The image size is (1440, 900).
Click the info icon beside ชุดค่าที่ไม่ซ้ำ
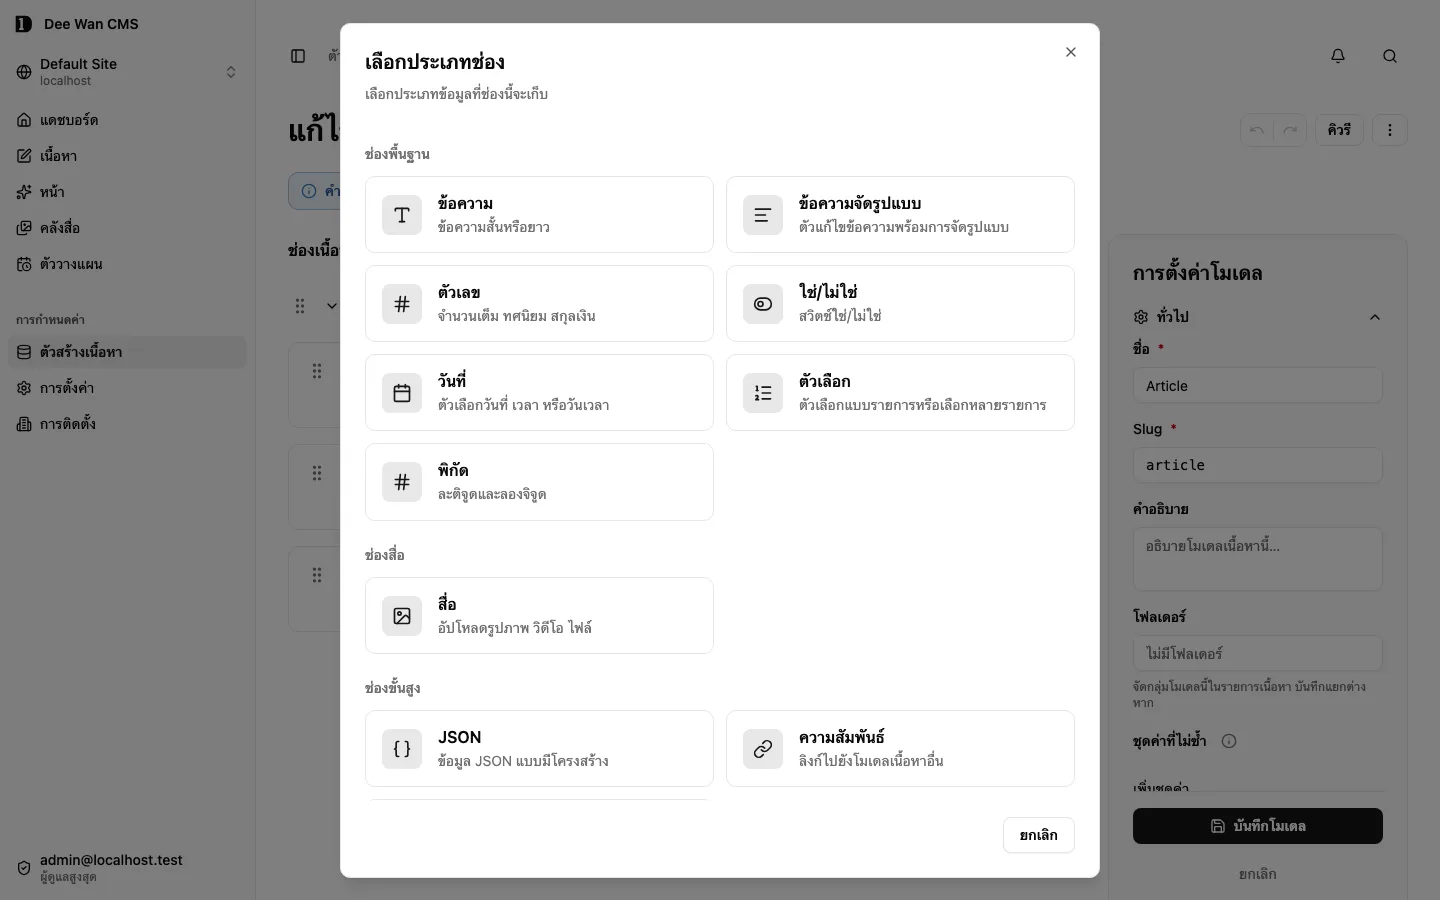click(1229, 741)
